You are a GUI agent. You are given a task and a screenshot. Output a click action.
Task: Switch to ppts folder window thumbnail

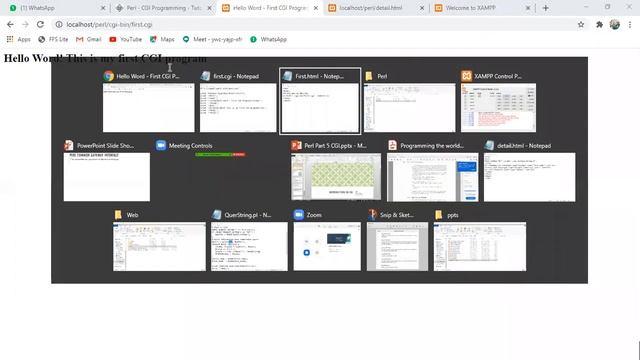pos(480,247)
